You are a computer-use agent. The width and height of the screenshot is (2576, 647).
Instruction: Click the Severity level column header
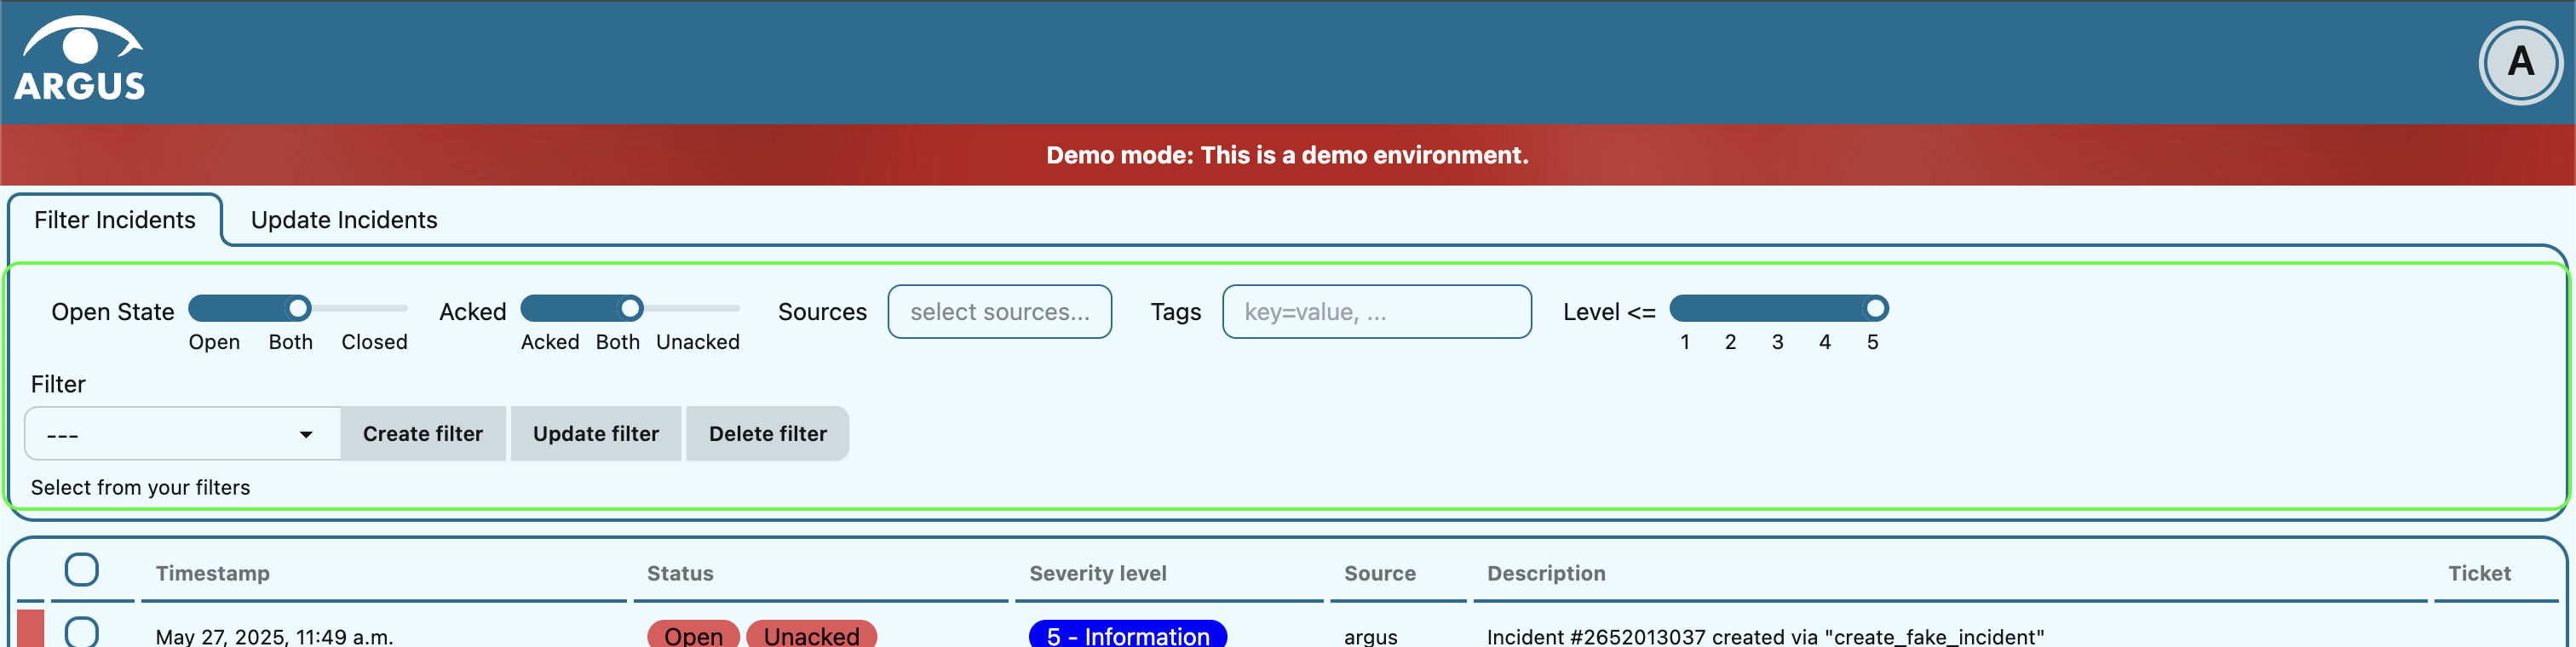1098,573
